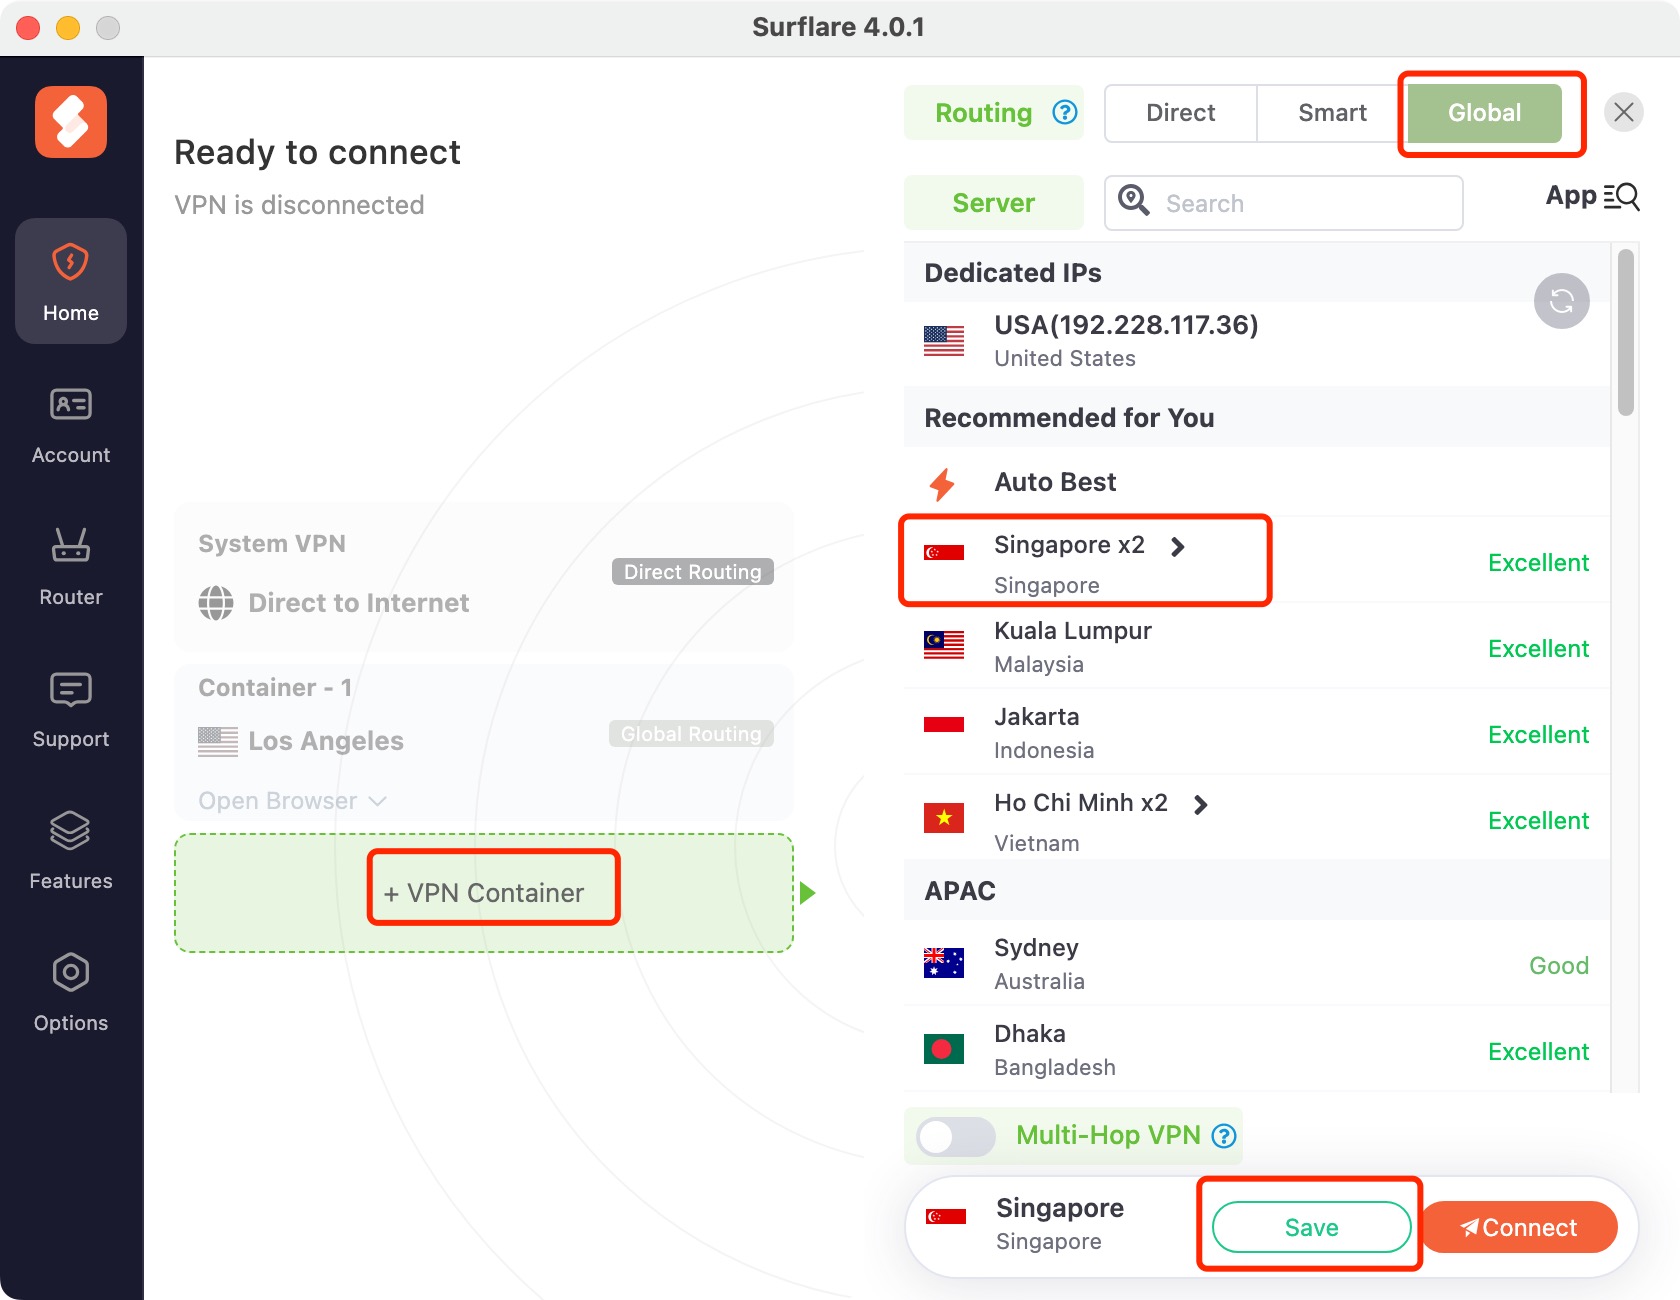
Task: Open the Account section
Action: click(x=70, y=420)
